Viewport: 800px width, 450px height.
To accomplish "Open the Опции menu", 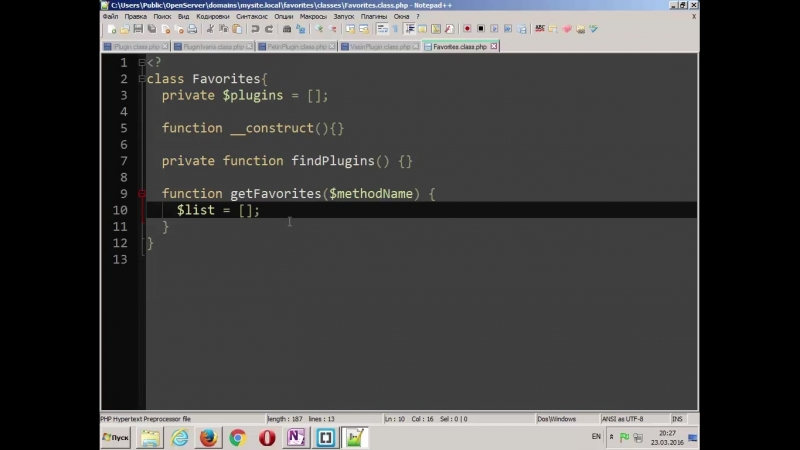I will [x=284, y=16].
